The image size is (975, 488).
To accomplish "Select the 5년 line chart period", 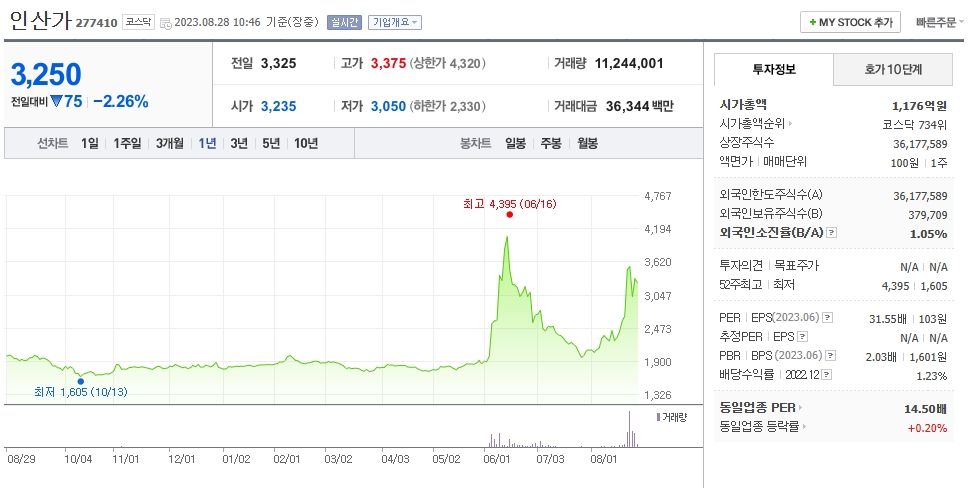I will (x=271, y=144).
